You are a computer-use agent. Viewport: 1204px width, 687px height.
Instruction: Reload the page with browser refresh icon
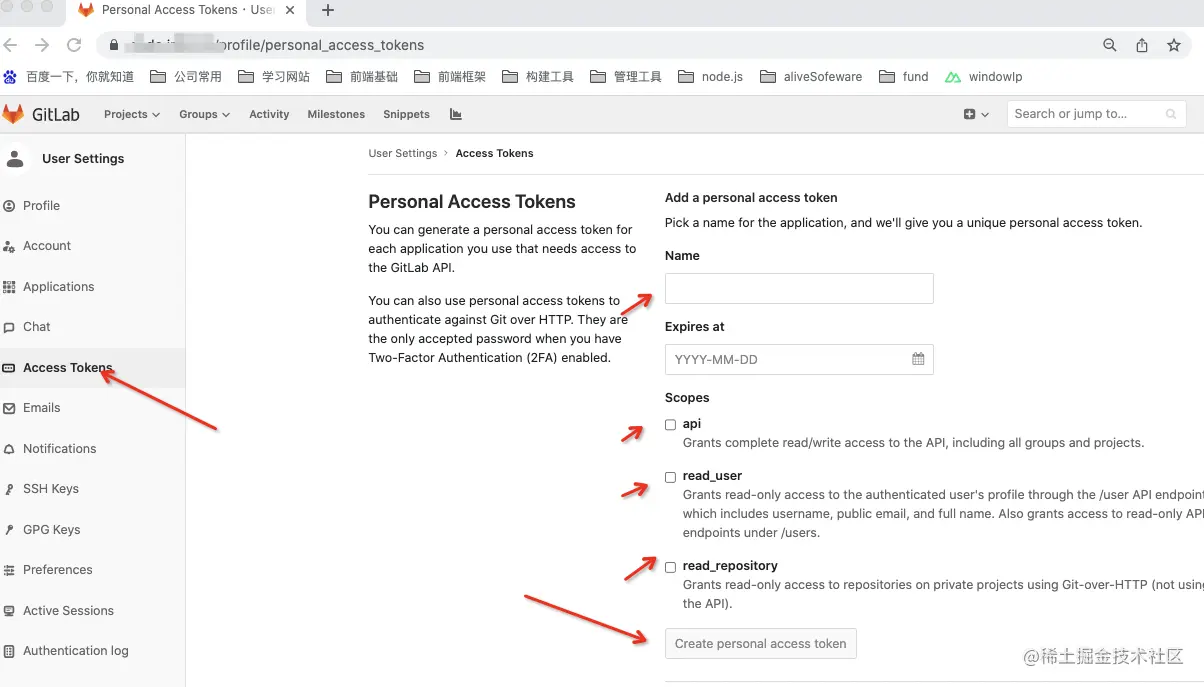[x=73, y=45]
